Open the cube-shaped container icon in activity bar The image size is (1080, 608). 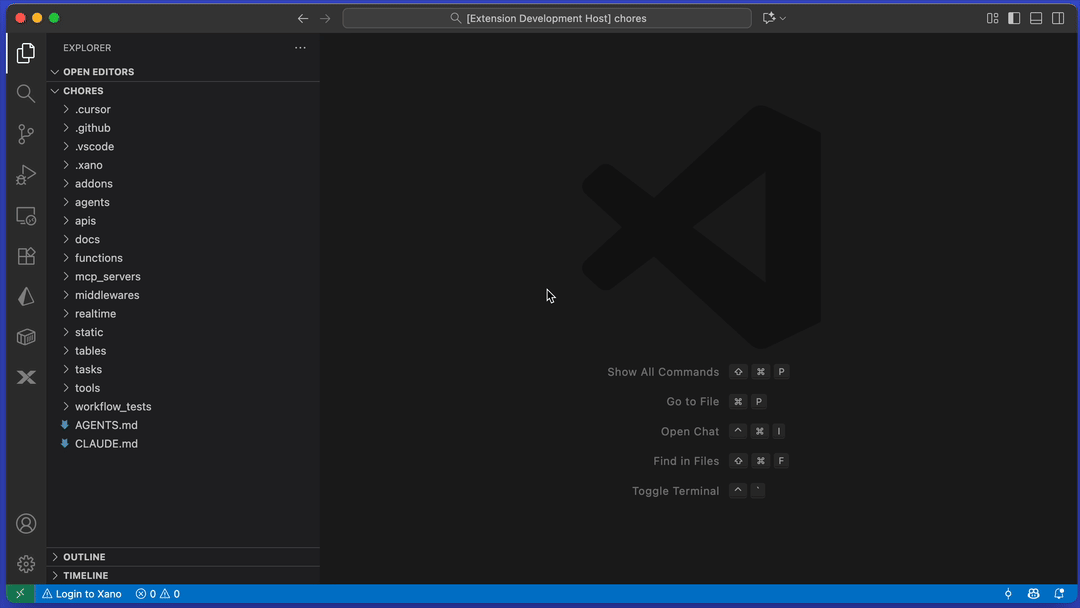click(26, 337)
